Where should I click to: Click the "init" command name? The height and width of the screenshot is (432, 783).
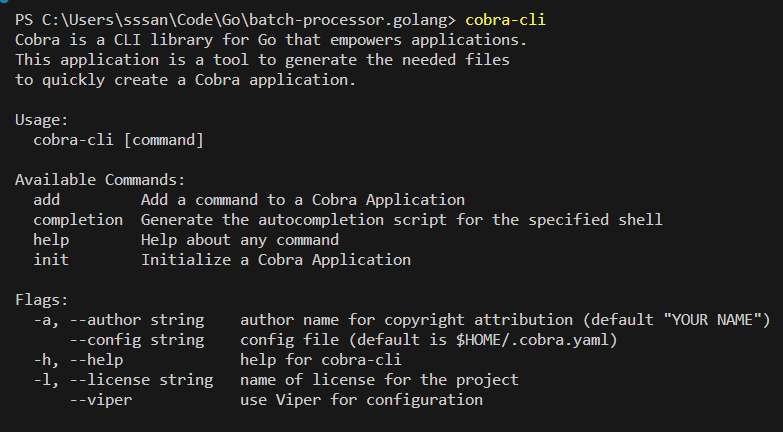pos(51,260)
